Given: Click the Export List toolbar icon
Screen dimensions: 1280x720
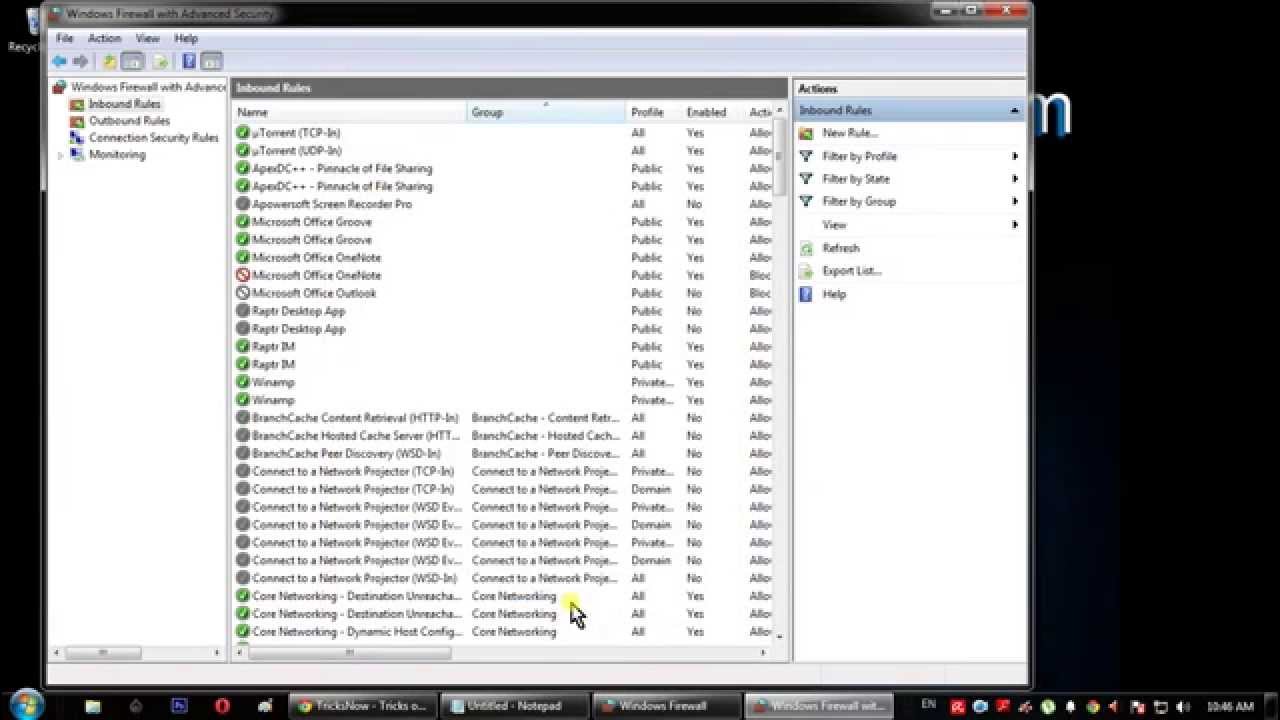Looking at the screenshot, I should tap(159, 61).
